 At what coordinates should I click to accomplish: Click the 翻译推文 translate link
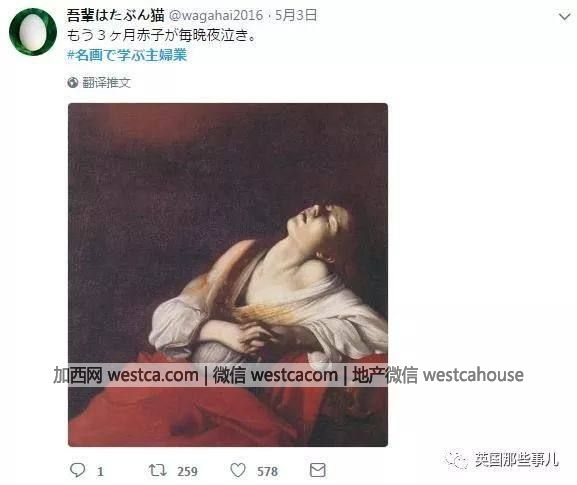(106, 82)
